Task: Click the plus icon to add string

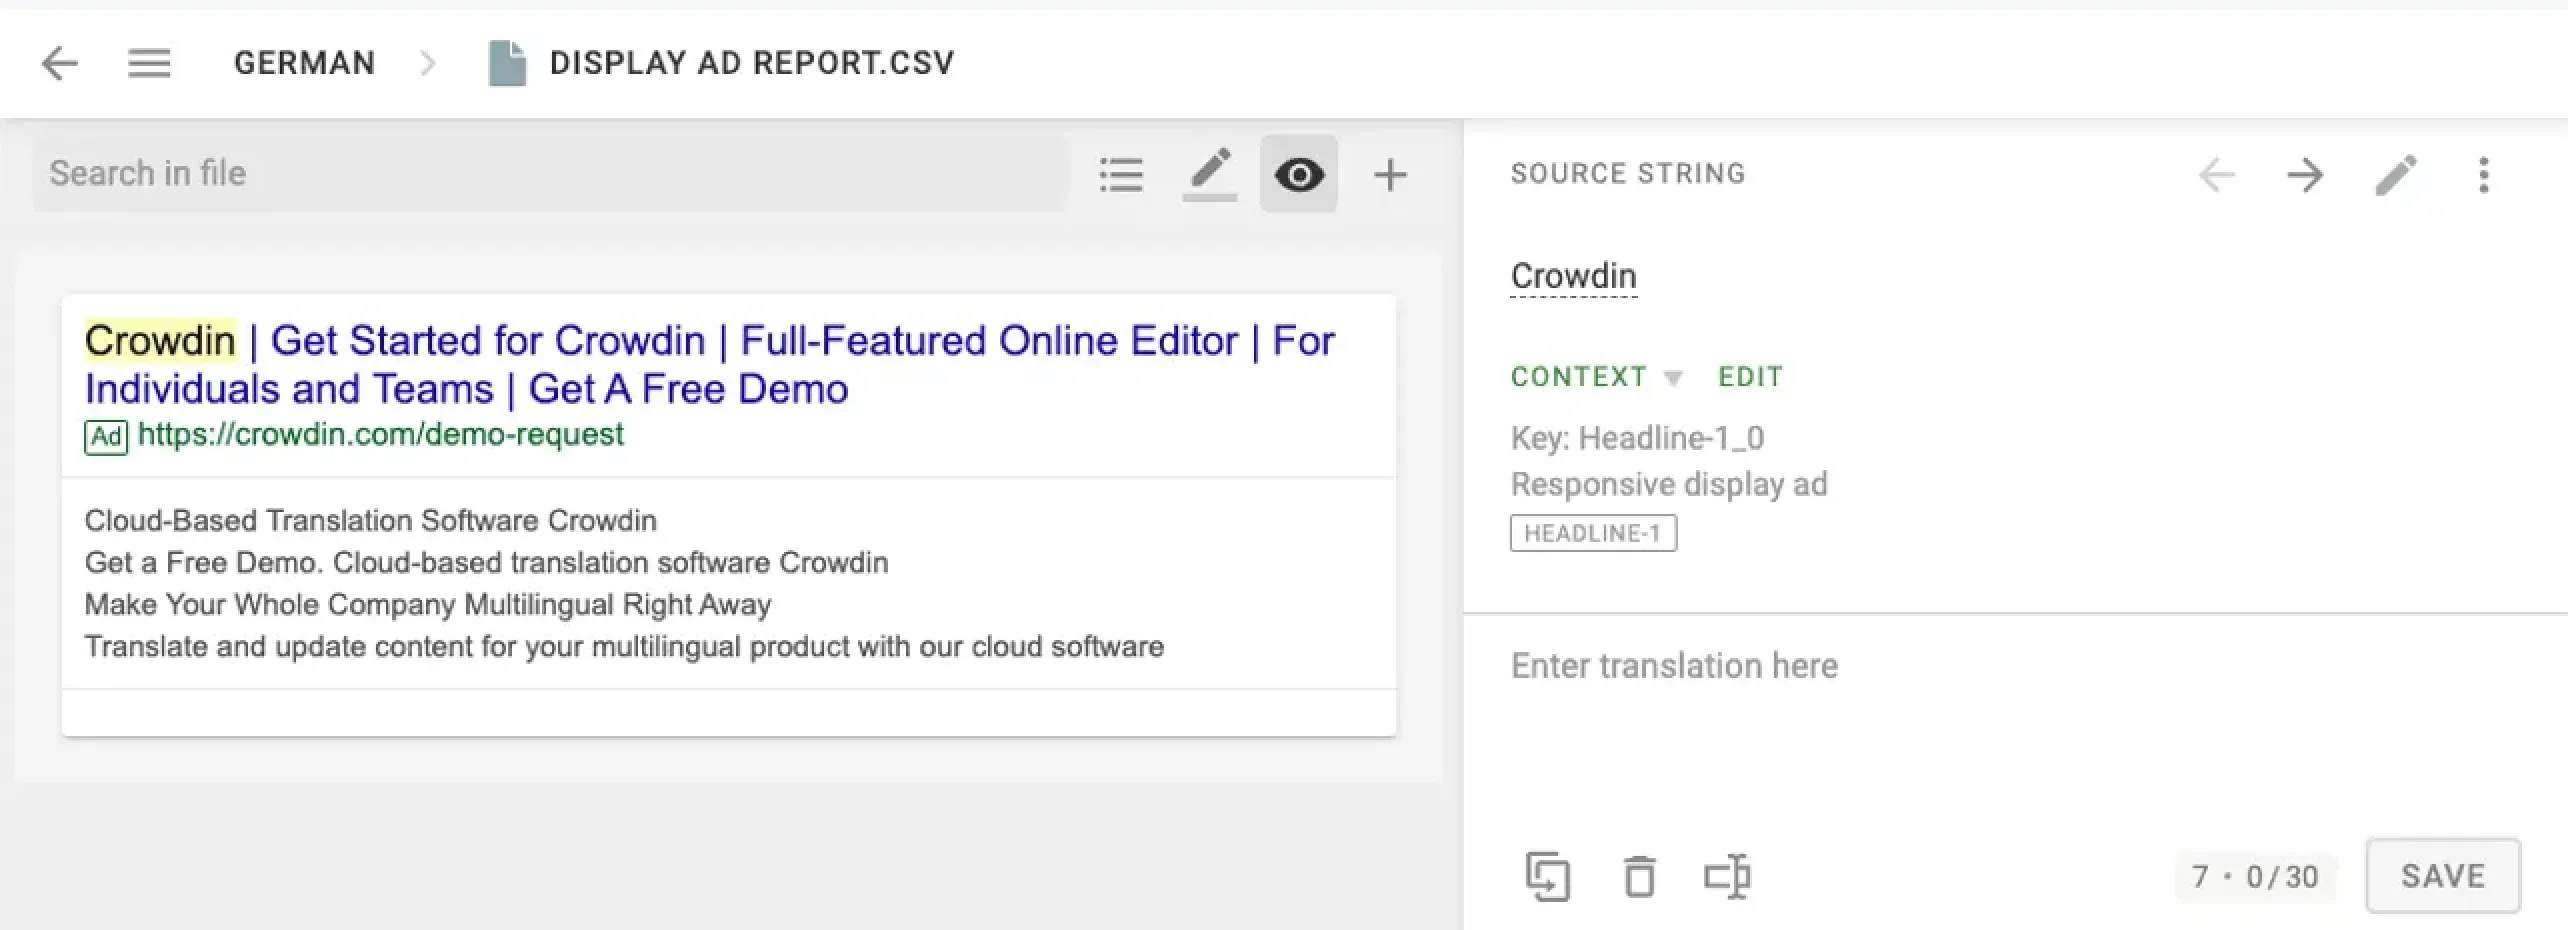Action: [x=1390, y=175]
